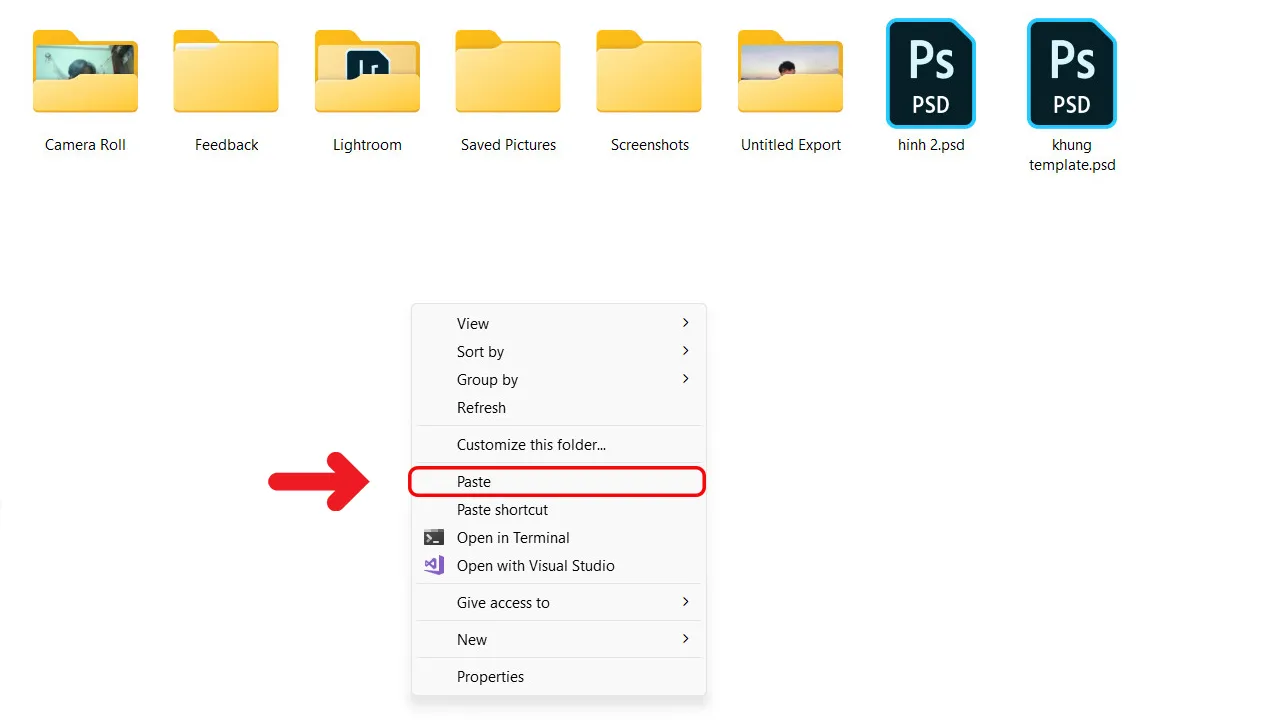Click the Lightroom folder icon
Screen dimensions: 1280x720
367,72
